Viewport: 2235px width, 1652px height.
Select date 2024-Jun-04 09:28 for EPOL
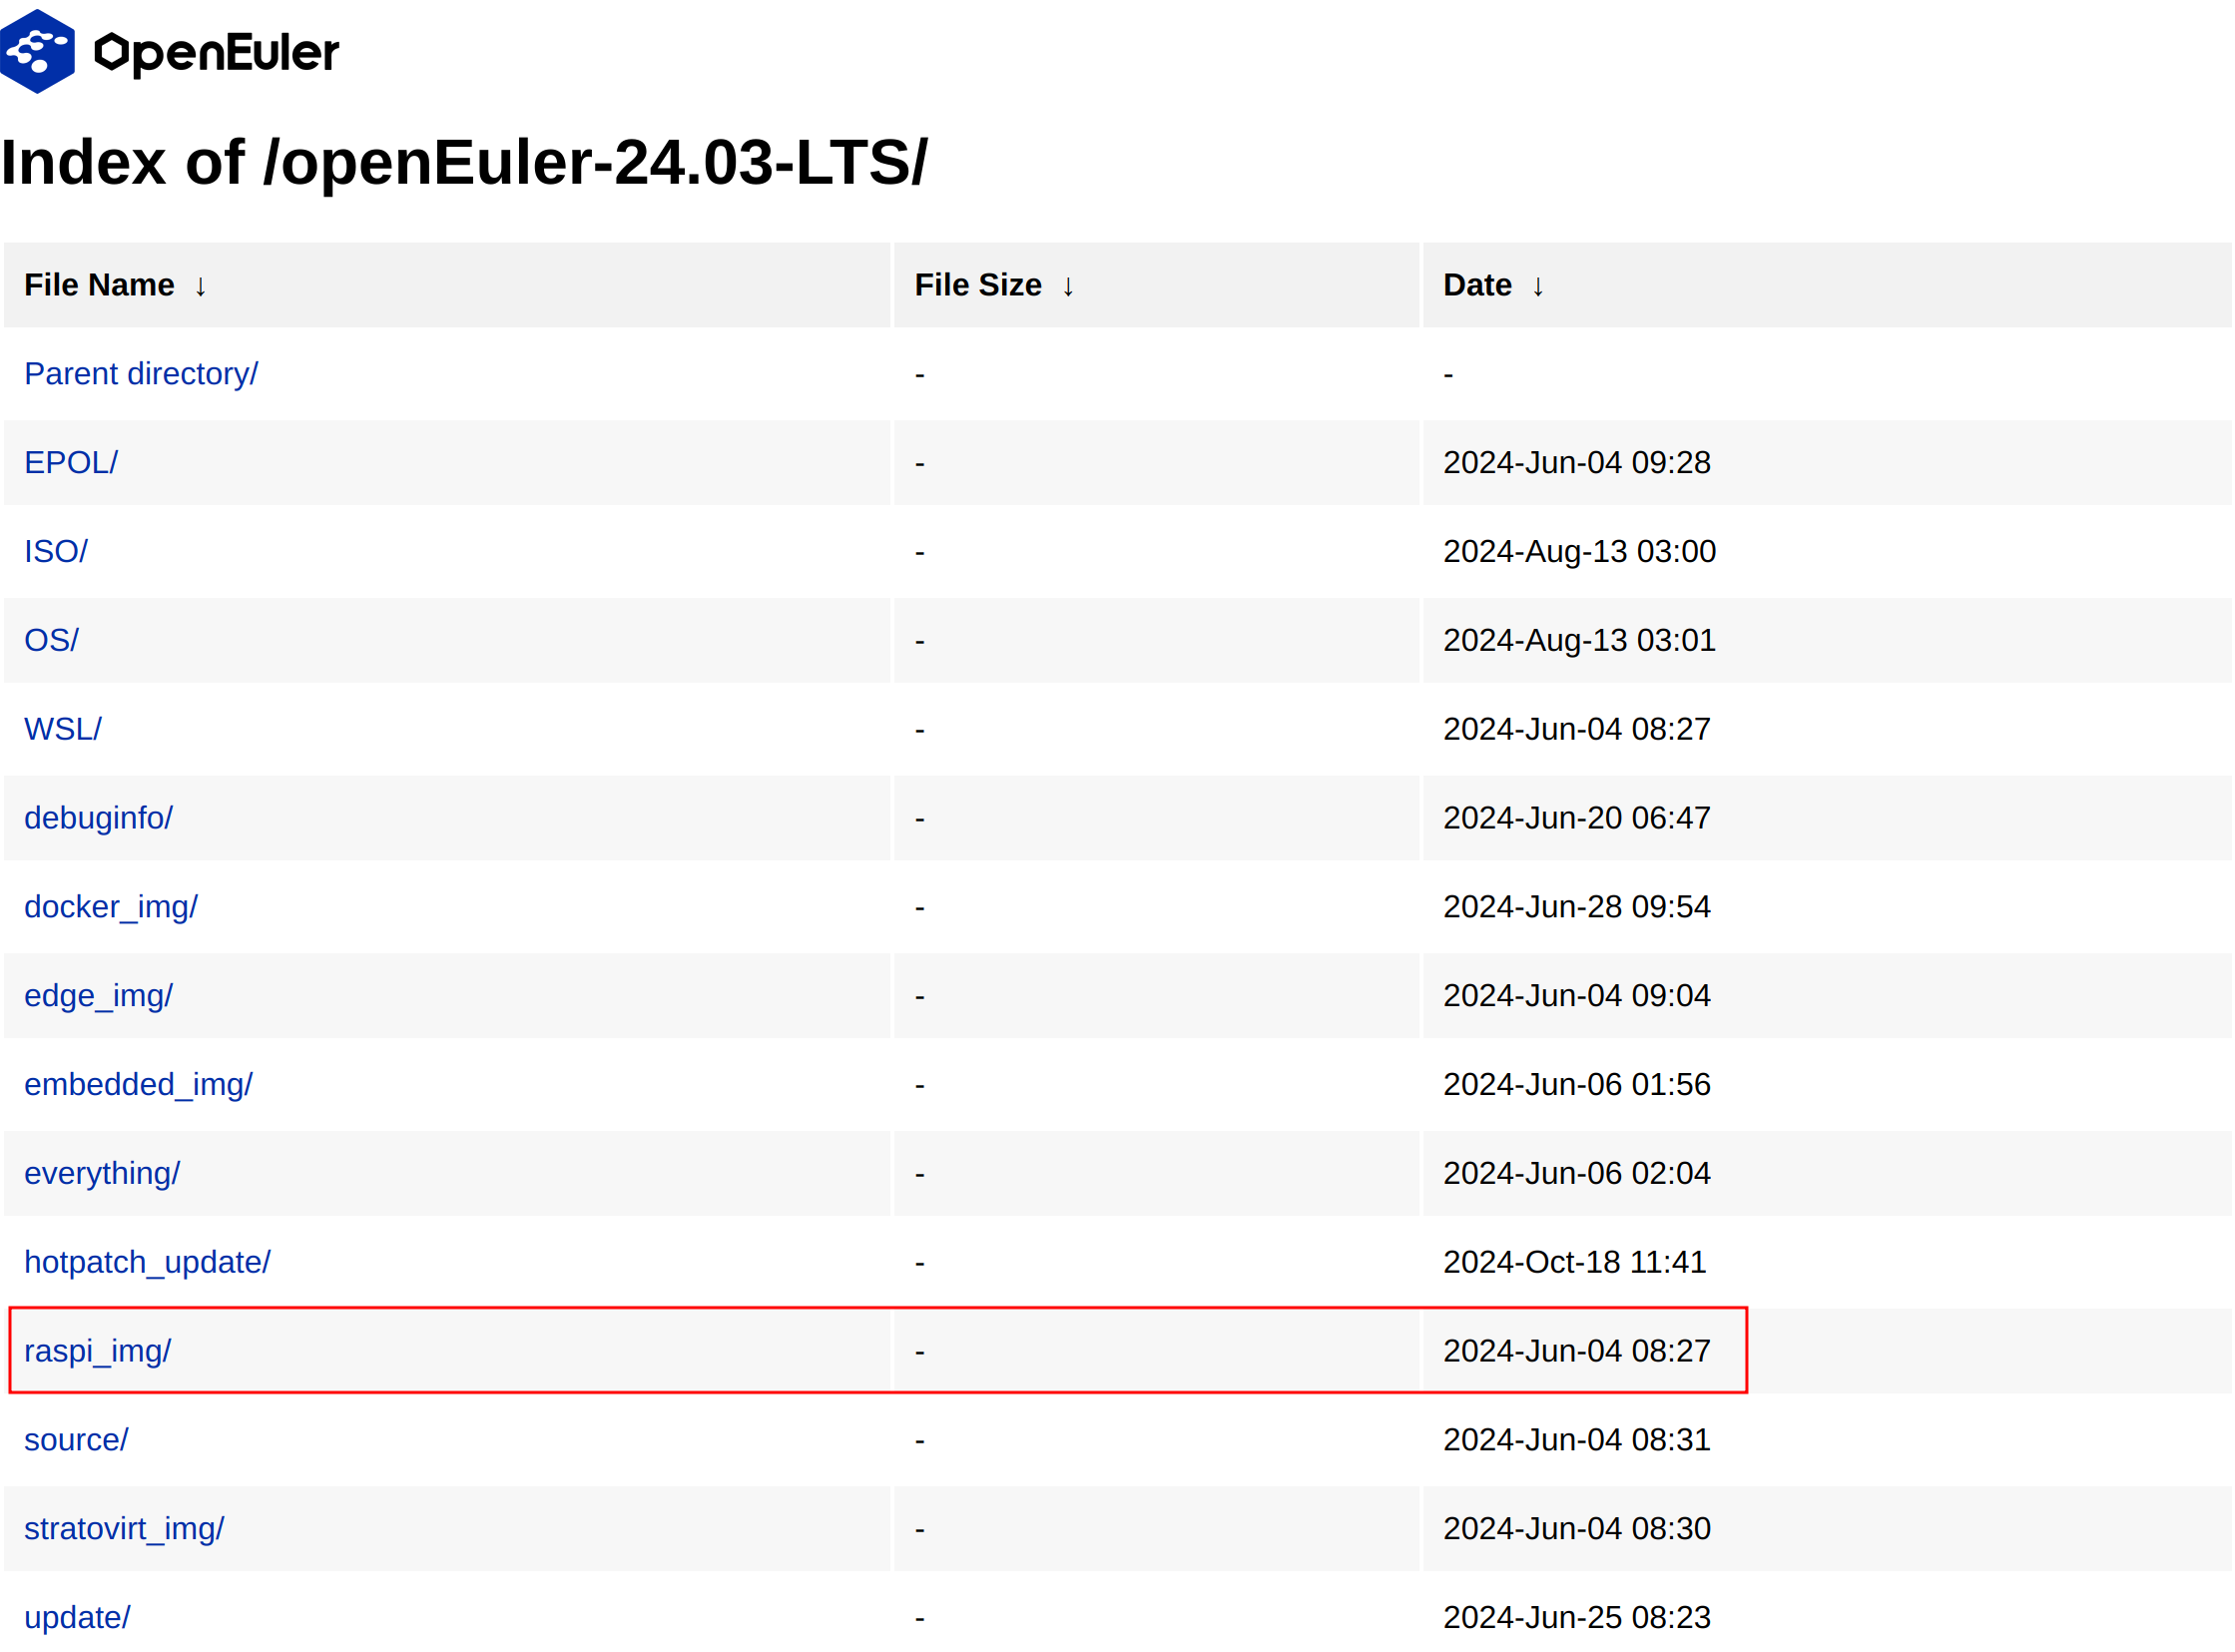1576,463
